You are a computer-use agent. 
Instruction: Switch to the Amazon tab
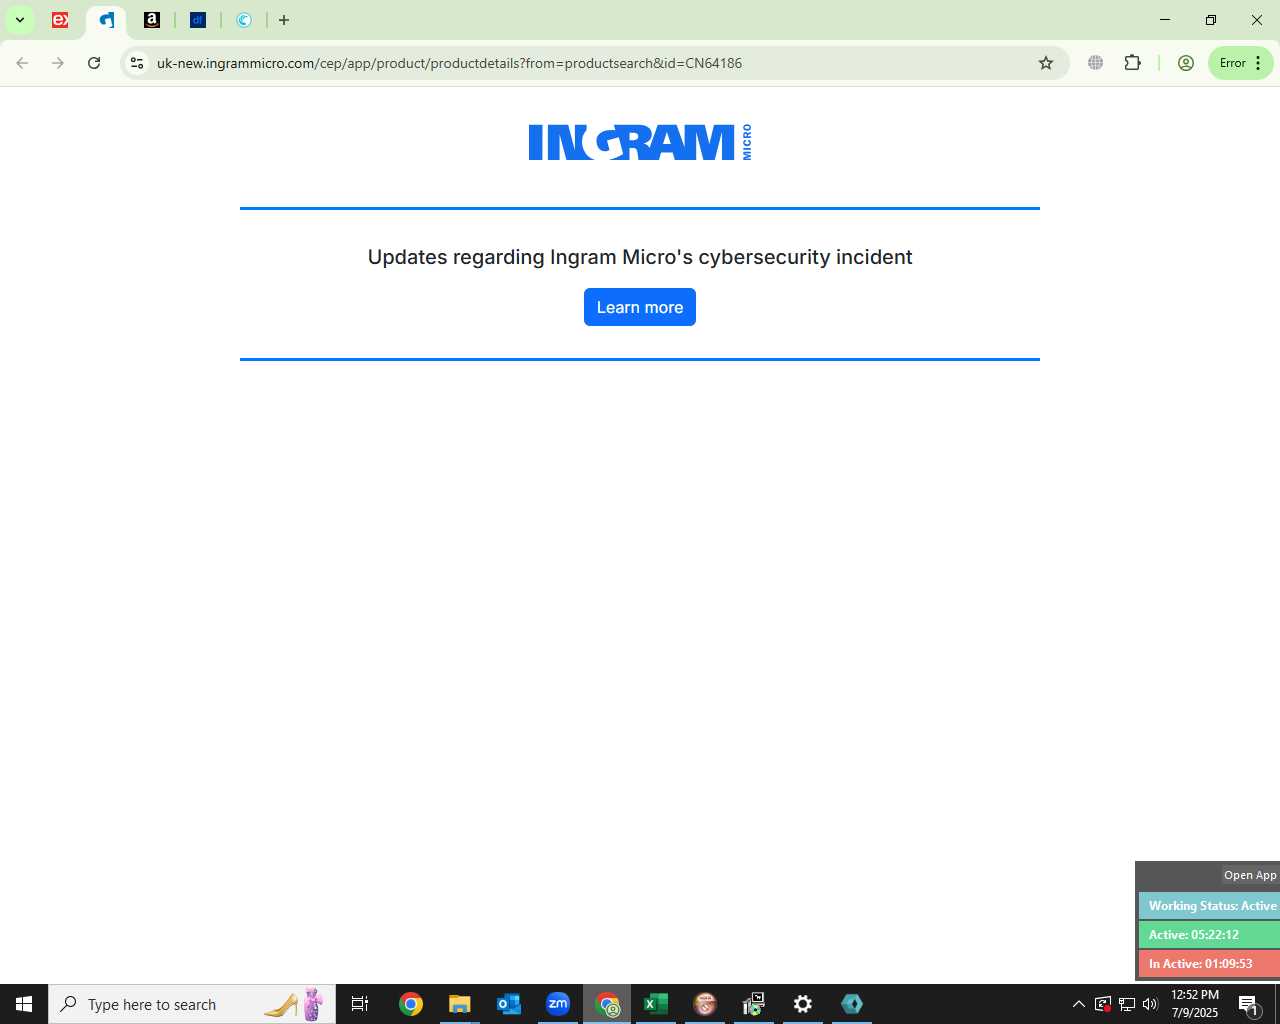click(152, 20)
